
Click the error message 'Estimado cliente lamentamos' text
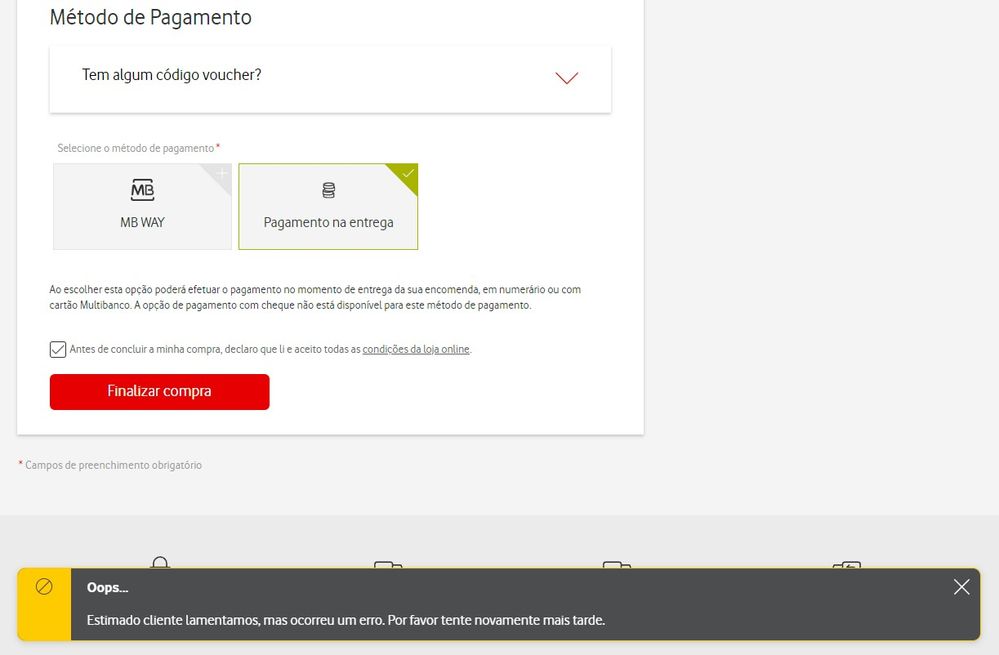coord(345,620)
